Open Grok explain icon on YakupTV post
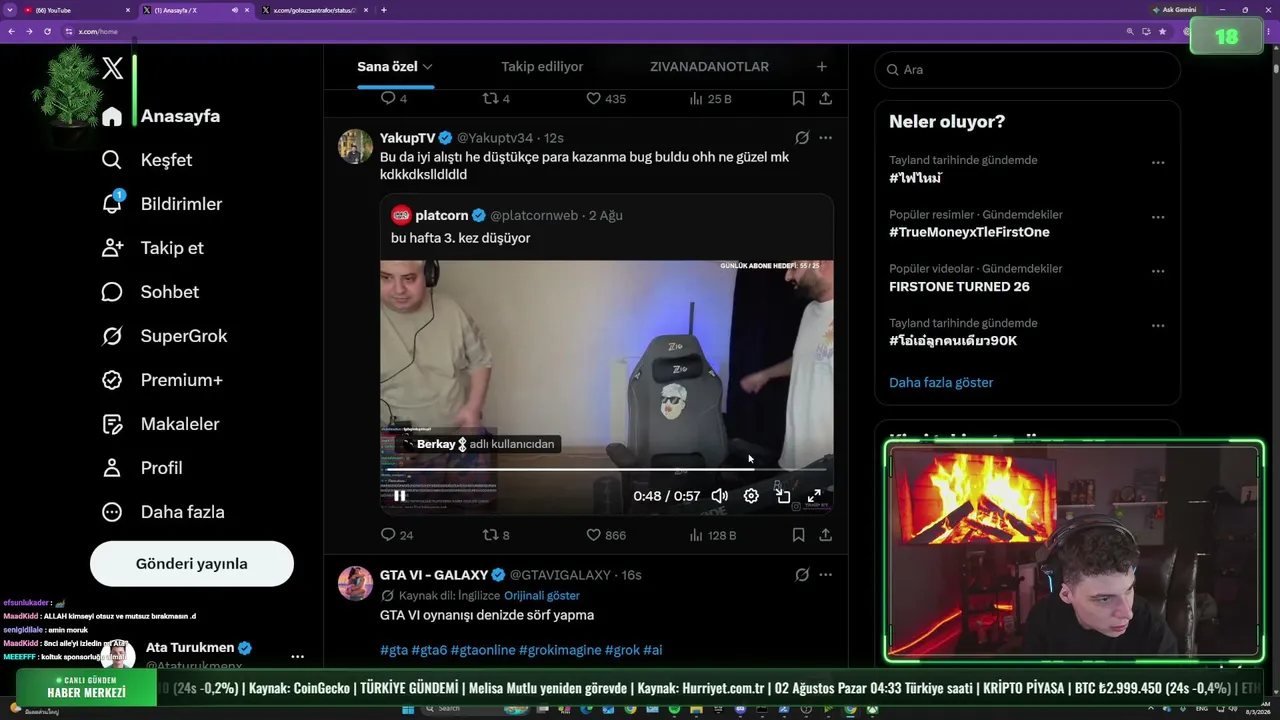Viewport: 1280px width, 720px height. pos(802,138)
